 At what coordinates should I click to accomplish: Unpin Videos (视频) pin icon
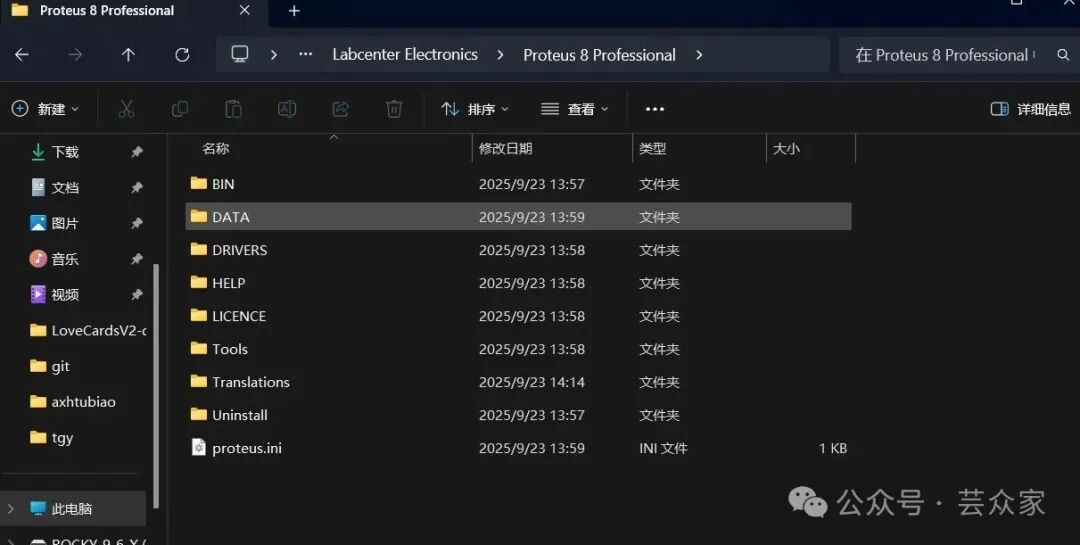[x=137, y=295]
